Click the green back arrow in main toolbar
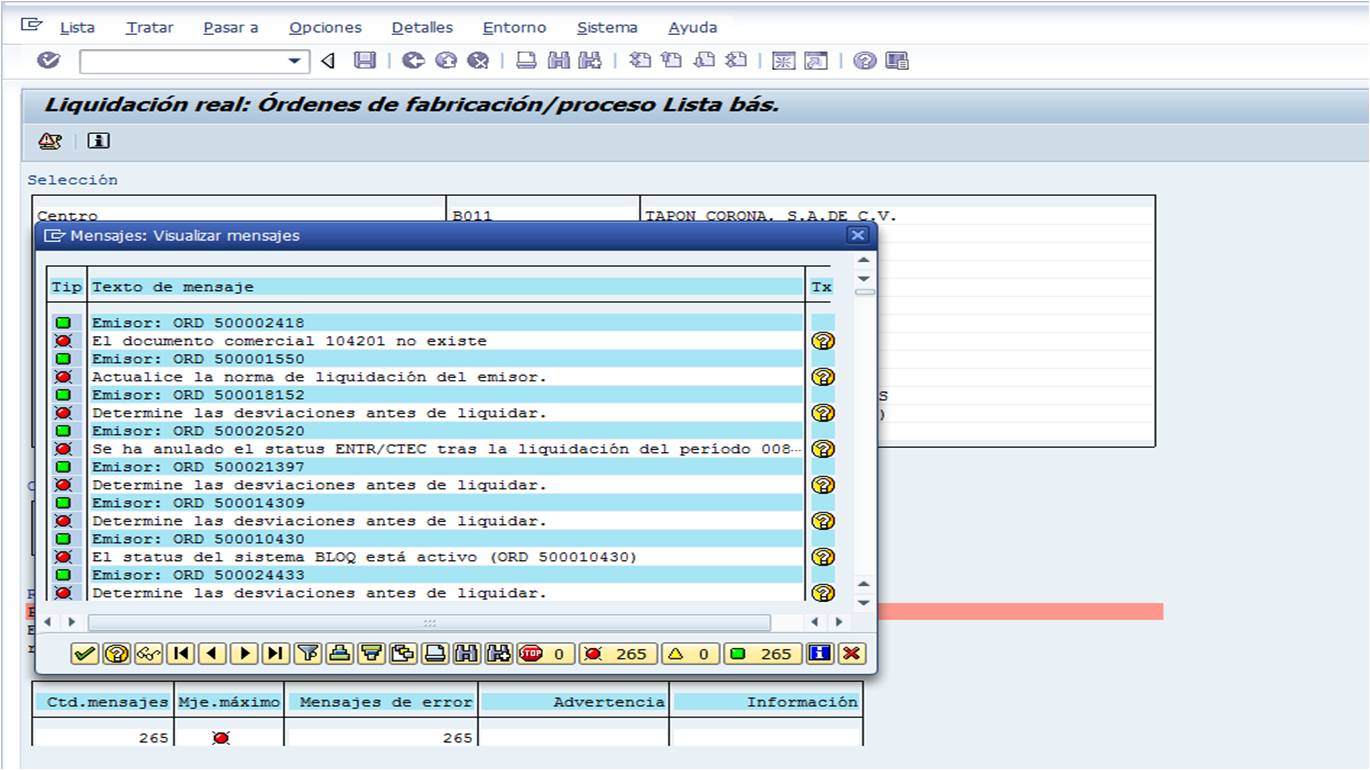The width and height of the screenshot is (1370, 770). [x=413, y=61]
